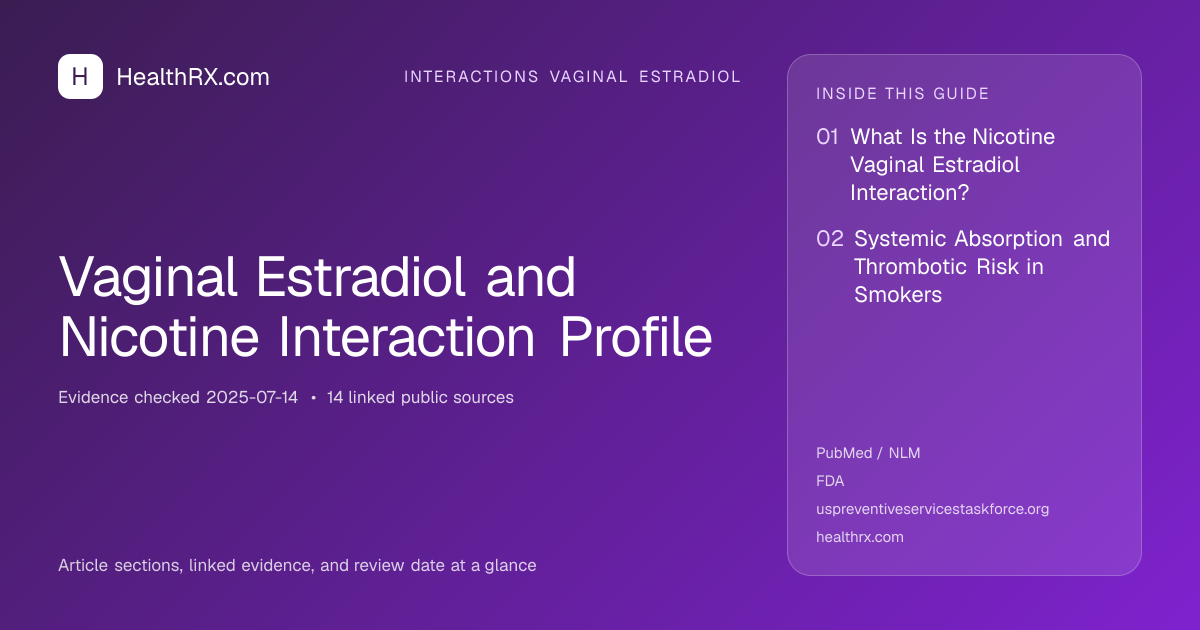
Task: Click the uspreventiveservicestaskforce.org source
Action: pyautogui.click(x=932, y=509)
